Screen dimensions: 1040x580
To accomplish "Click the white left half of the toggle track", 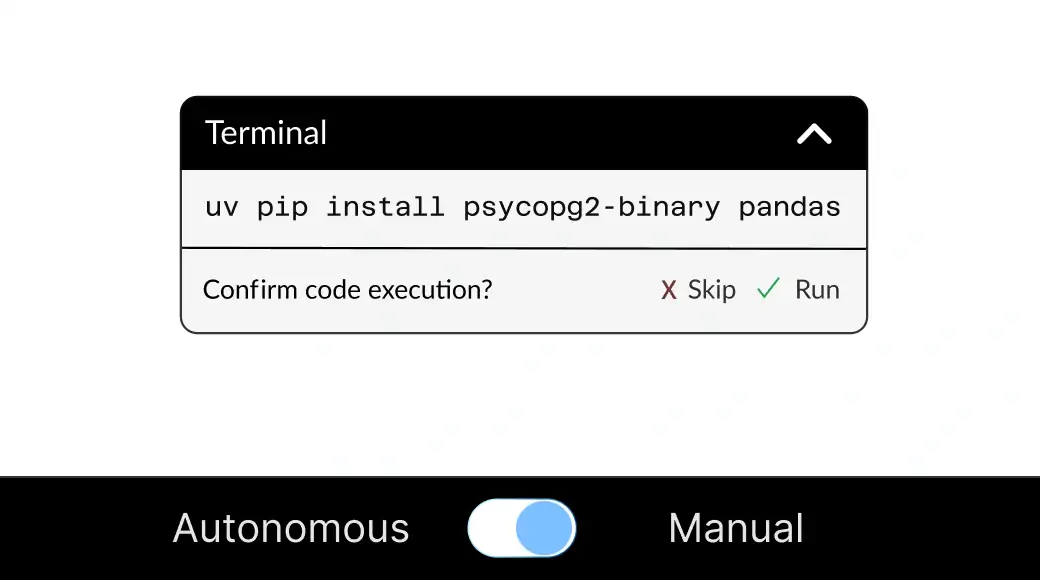I will click(x=492, y=528).
